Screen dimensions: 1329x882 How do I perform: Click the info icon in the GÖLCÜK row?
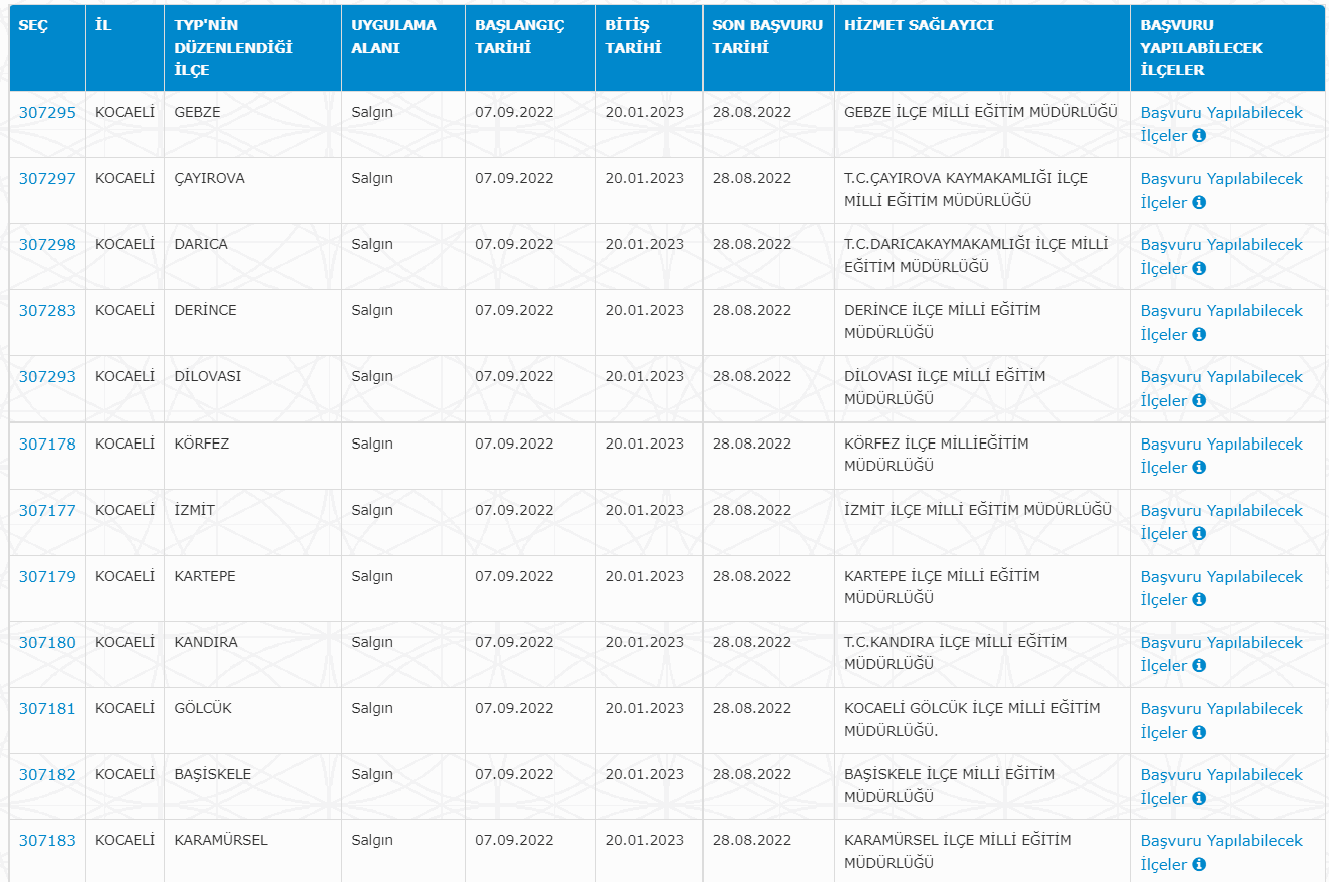click(1199, 732)
